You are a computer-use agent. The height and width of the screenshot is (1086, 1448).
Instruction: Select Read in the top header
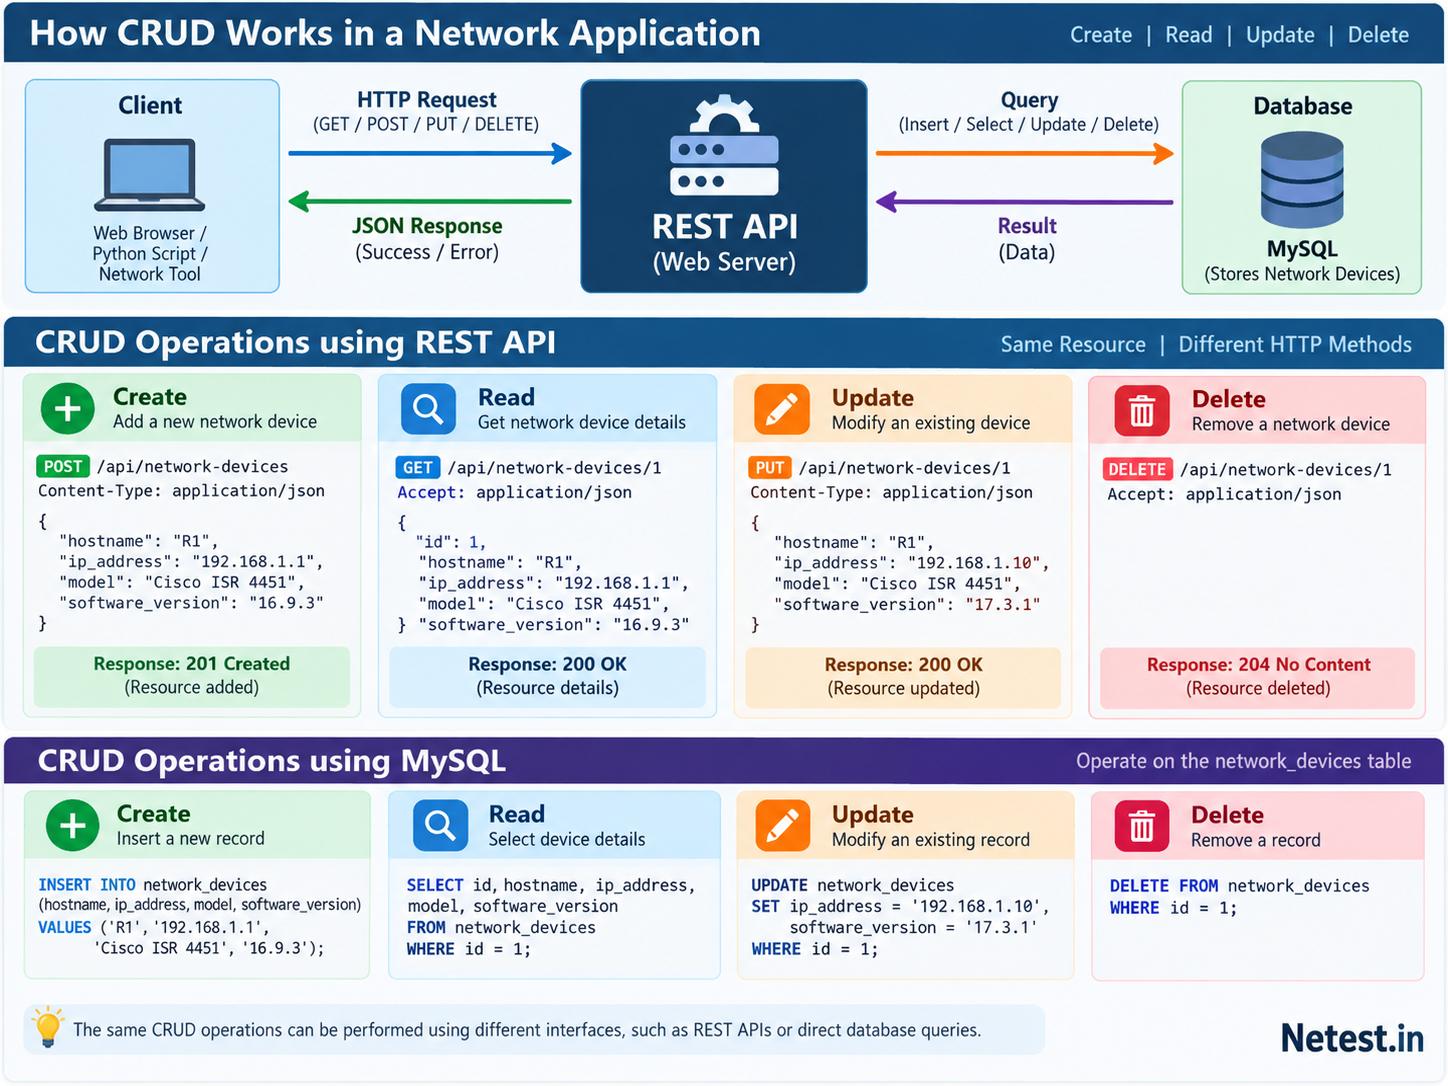[x=1188, y=35]
